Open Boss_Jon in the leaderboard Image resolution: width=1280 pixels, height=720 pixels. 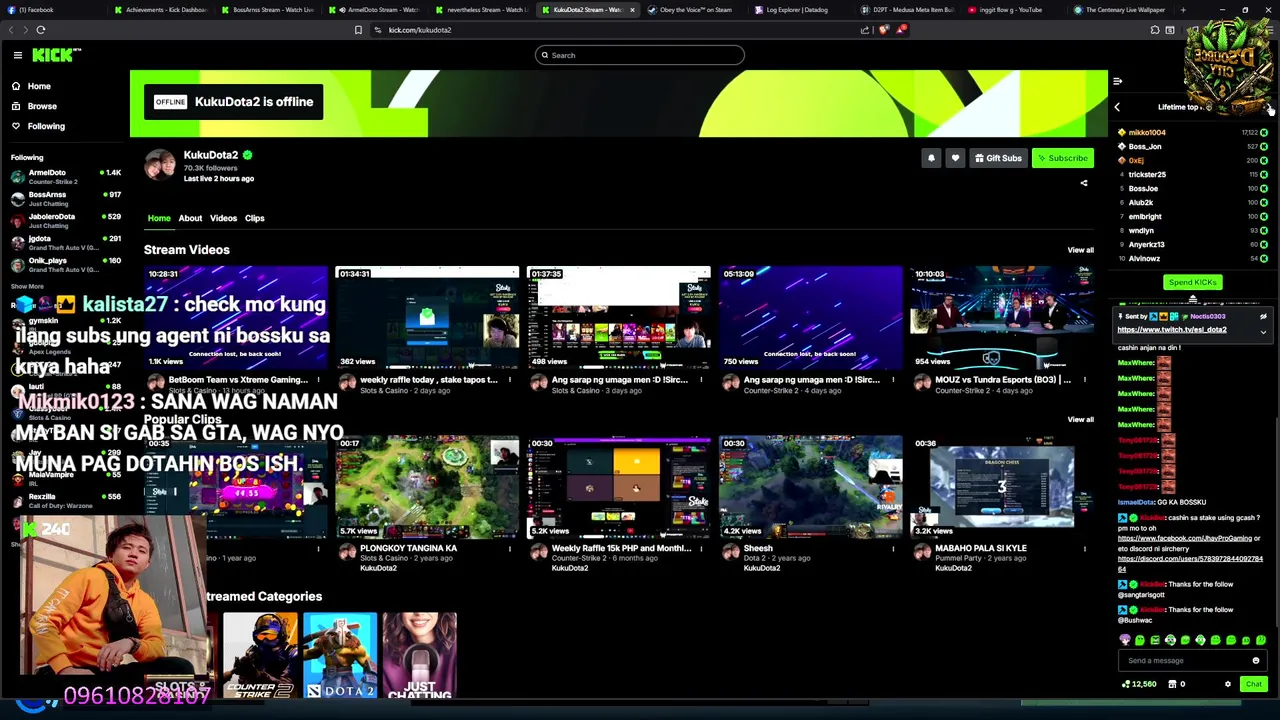point(1145,146)
